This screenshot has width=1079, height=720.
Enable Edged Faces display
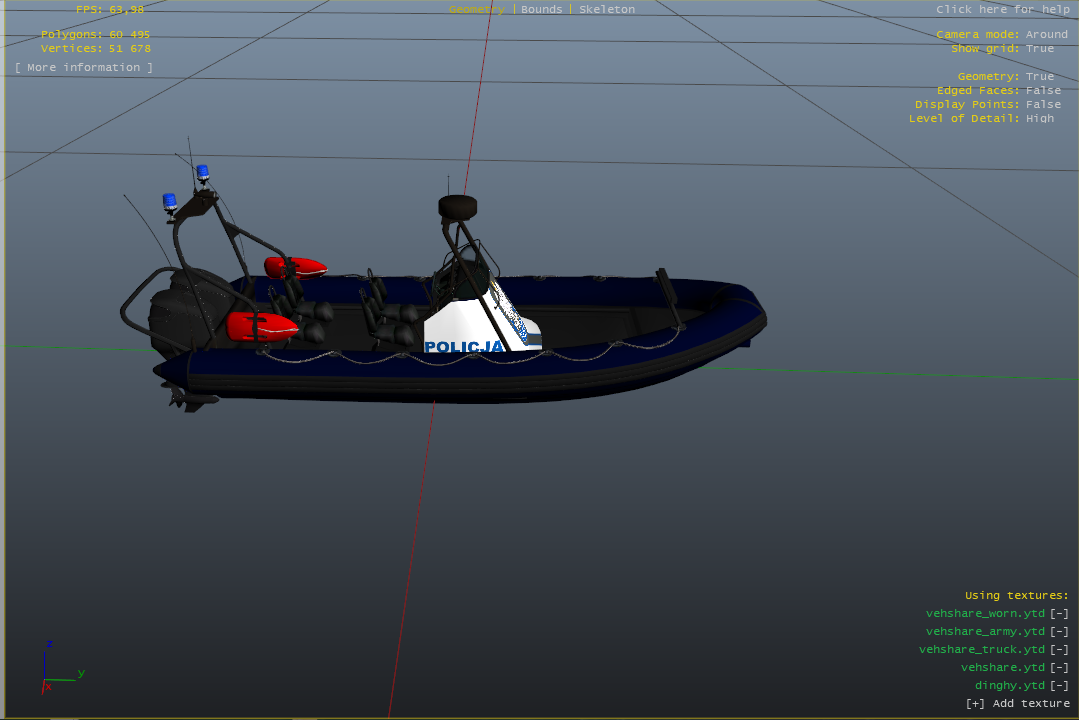(x=1043, y=91)
